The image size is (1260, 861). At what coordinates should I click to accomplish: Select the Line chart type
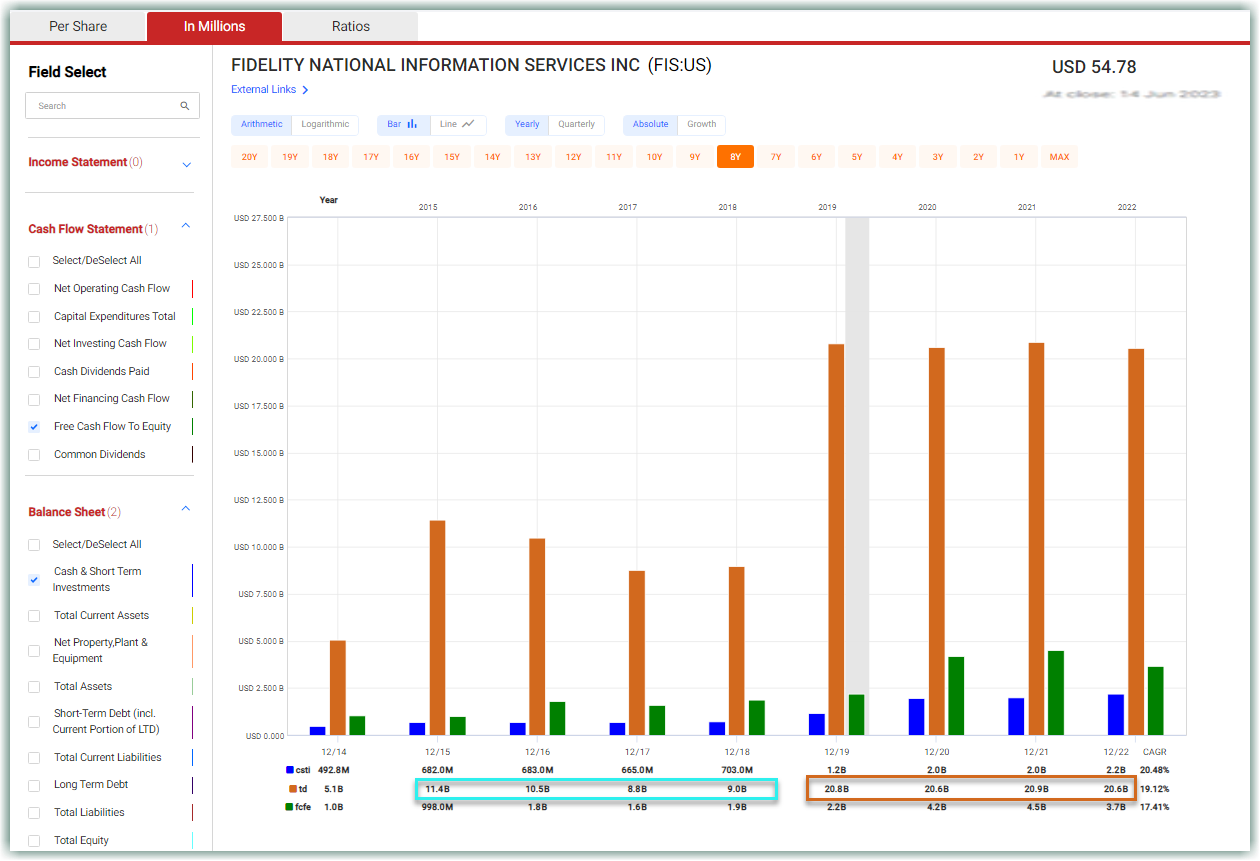coord(458,125)
